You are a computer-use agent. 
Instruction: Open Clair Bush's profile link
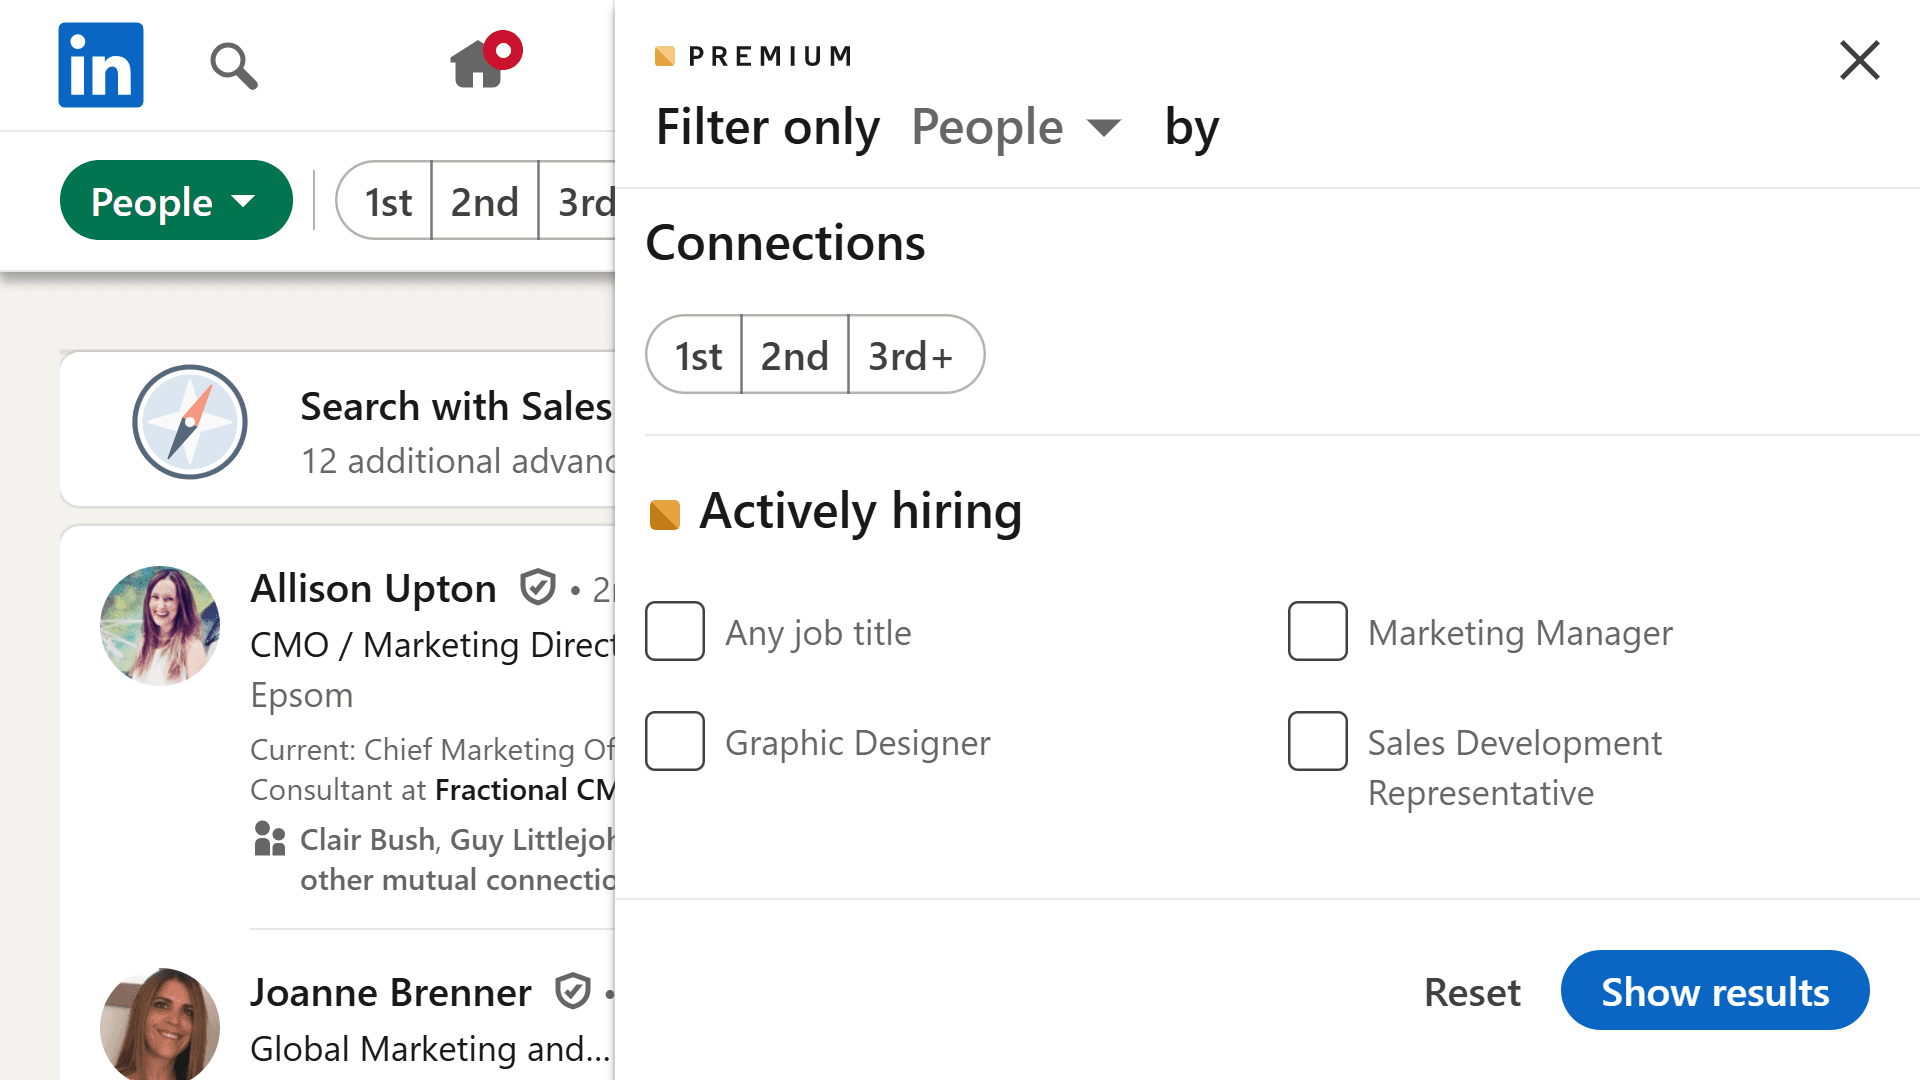(367, 839)
